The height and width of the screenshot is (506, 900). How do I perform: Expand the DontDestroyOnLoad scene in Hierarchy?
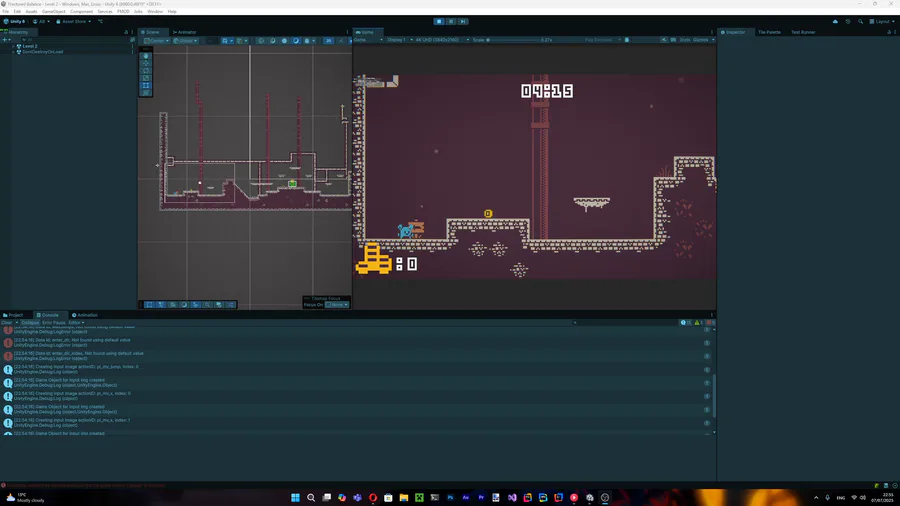coord(13,52)
